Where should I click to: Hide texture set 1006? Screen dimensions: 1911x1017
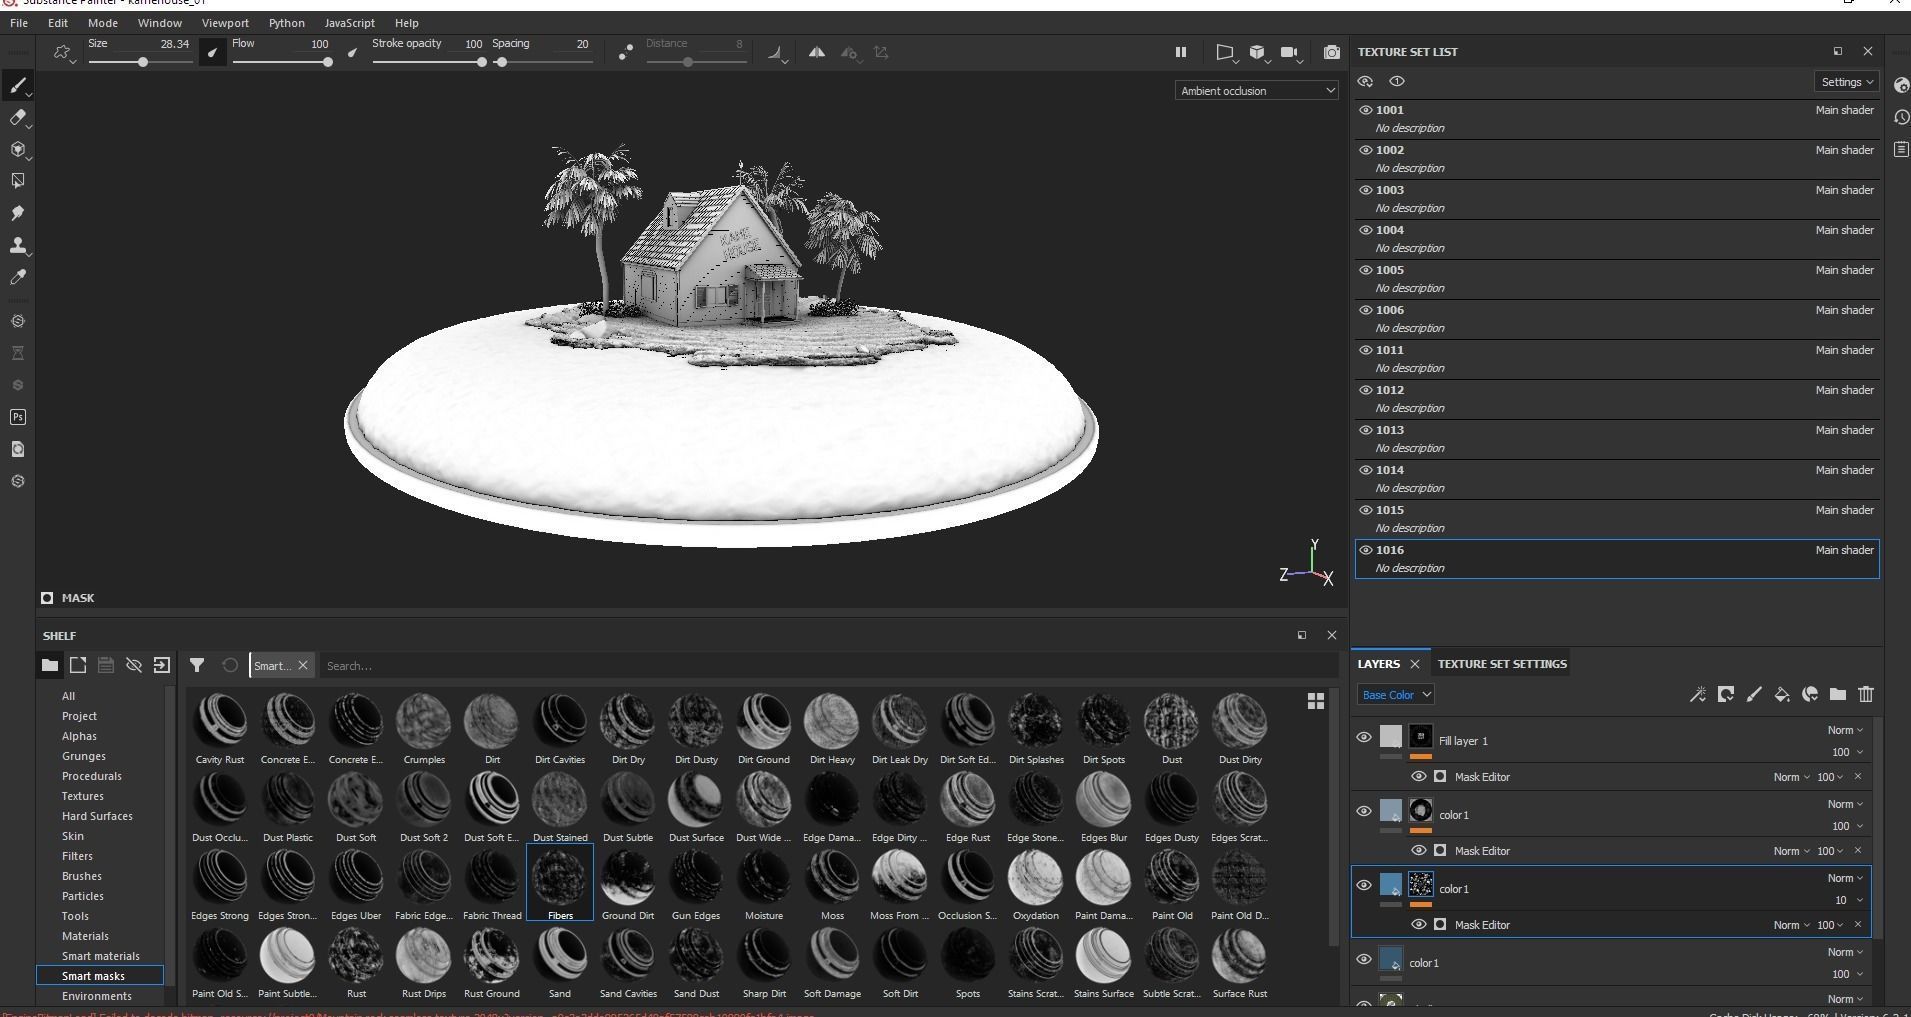[1366, 310]
